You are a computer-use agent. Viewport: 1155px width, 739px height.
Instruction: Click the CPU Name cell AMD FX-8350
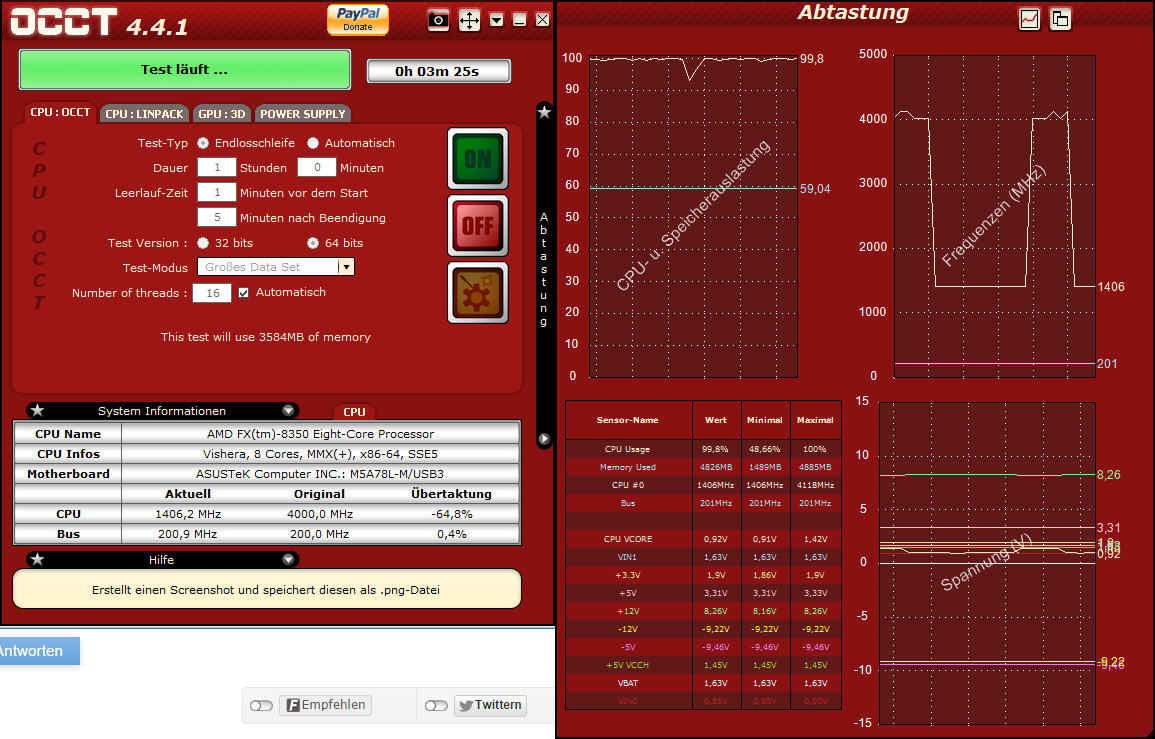[320, 434]
